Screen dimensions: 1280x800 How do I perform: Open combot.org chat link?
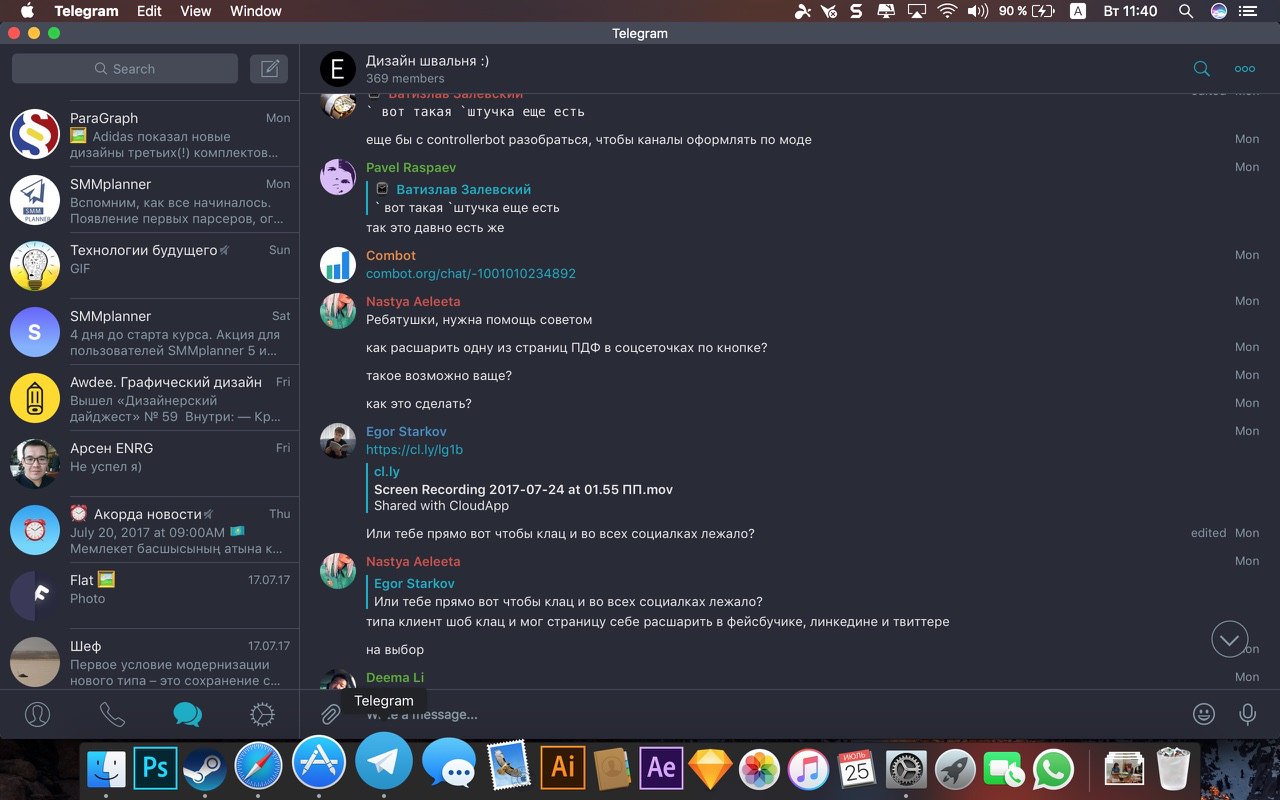(x=471, y=273)
